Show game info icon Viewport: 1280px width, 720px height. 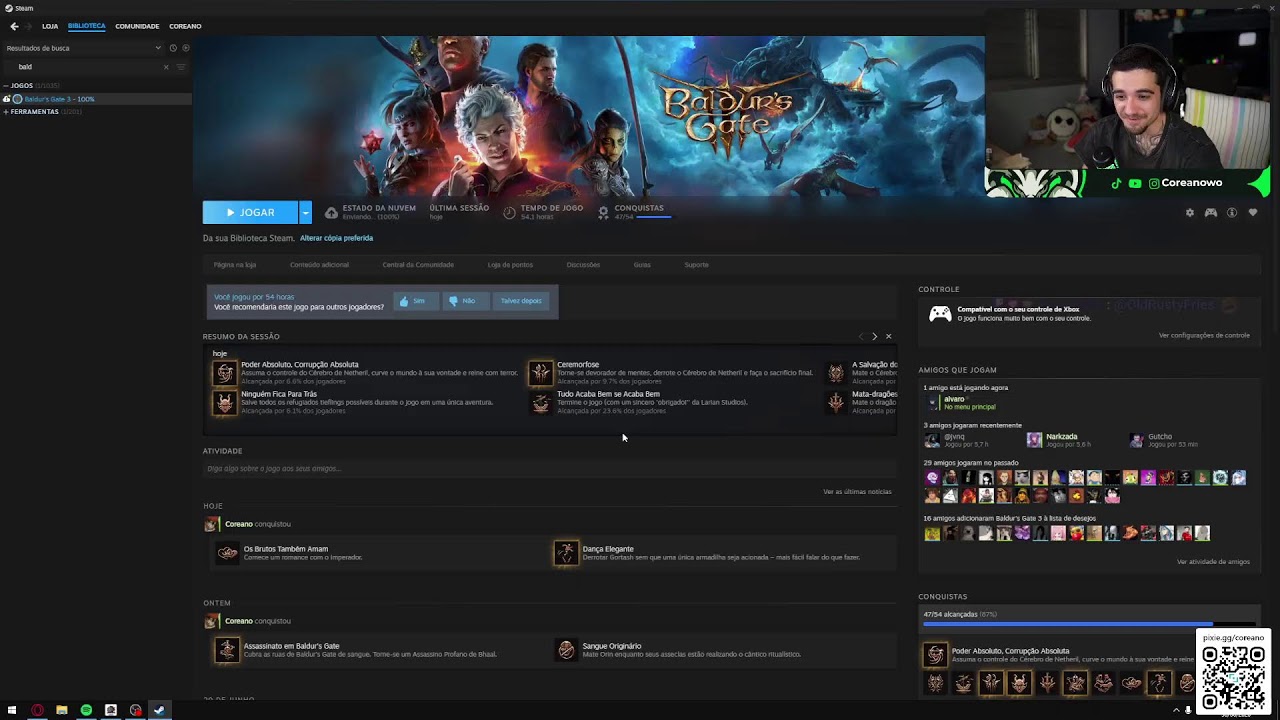tap(1232, 213)
